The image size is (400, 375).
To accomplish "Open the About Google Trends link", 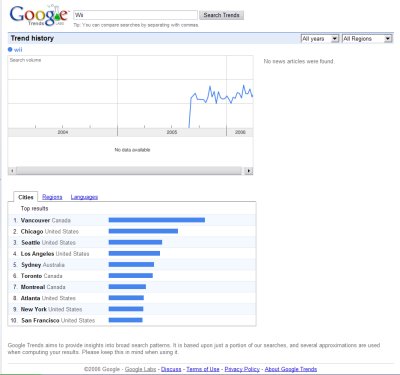I will pos(291,369).
